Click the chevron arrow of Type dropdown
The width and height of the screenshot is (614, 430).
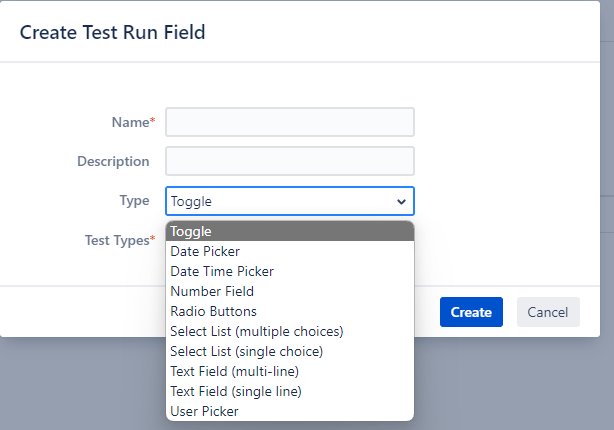tap(401, 201)
